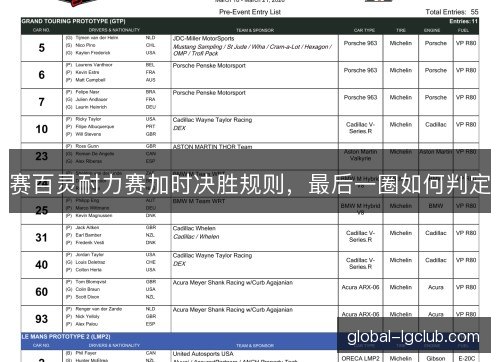Click team 'United Autosports USA'
The width and height of the screenshot is (500, 362).
pos(203,354)
